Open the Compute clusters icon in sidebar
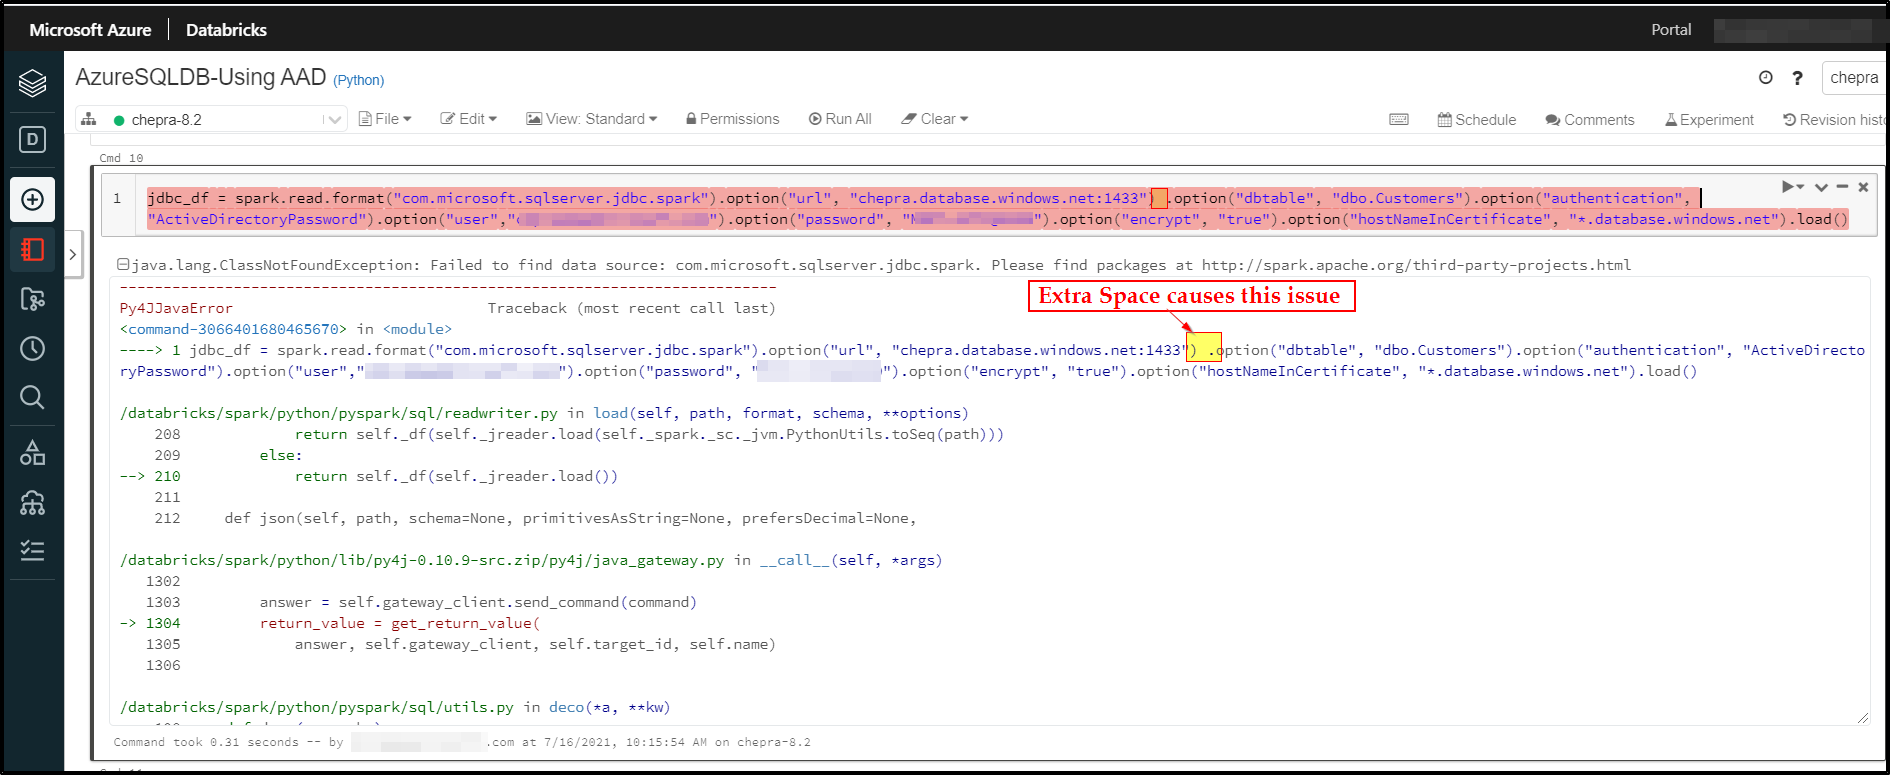This screenshot has width=1890, height=775. point(32,502)
